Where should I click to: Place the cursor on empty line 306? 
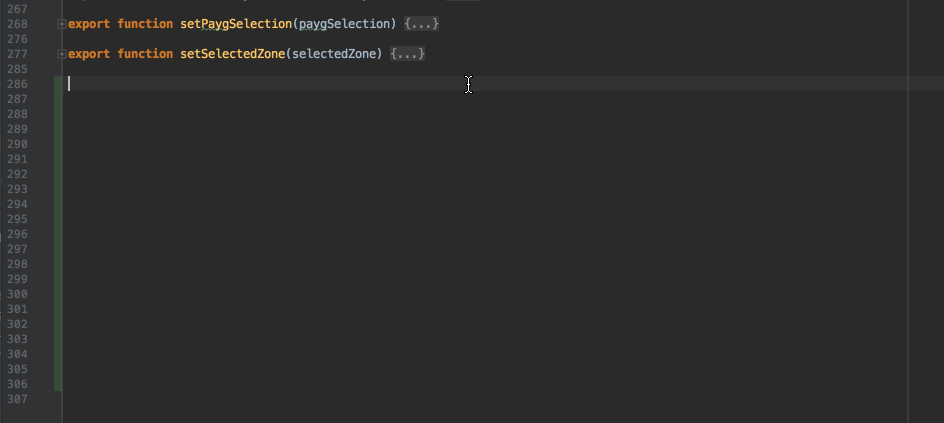click(x=300, y=384)
